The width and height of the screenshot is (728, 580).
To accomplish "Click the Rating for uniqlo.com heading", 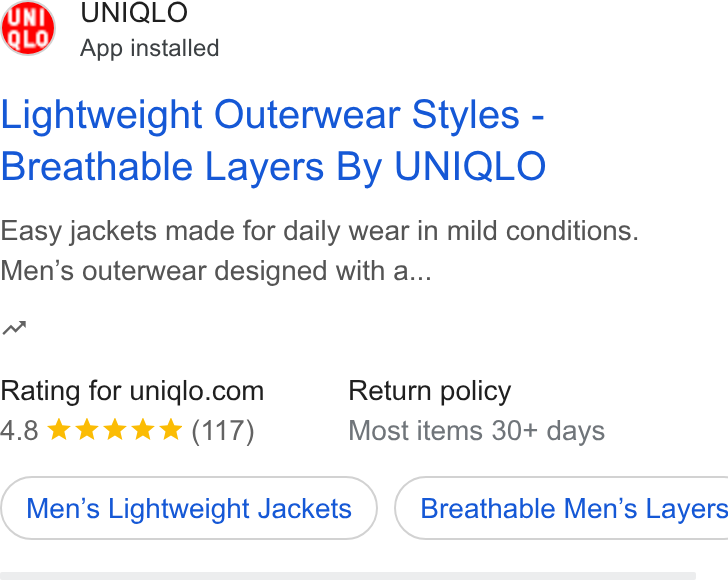I will (x=132, y=391).
